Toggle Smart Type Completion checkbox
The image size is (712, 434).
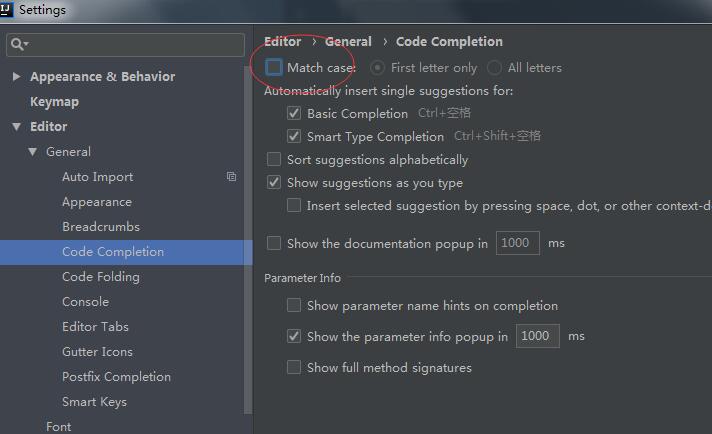(294, 137)
